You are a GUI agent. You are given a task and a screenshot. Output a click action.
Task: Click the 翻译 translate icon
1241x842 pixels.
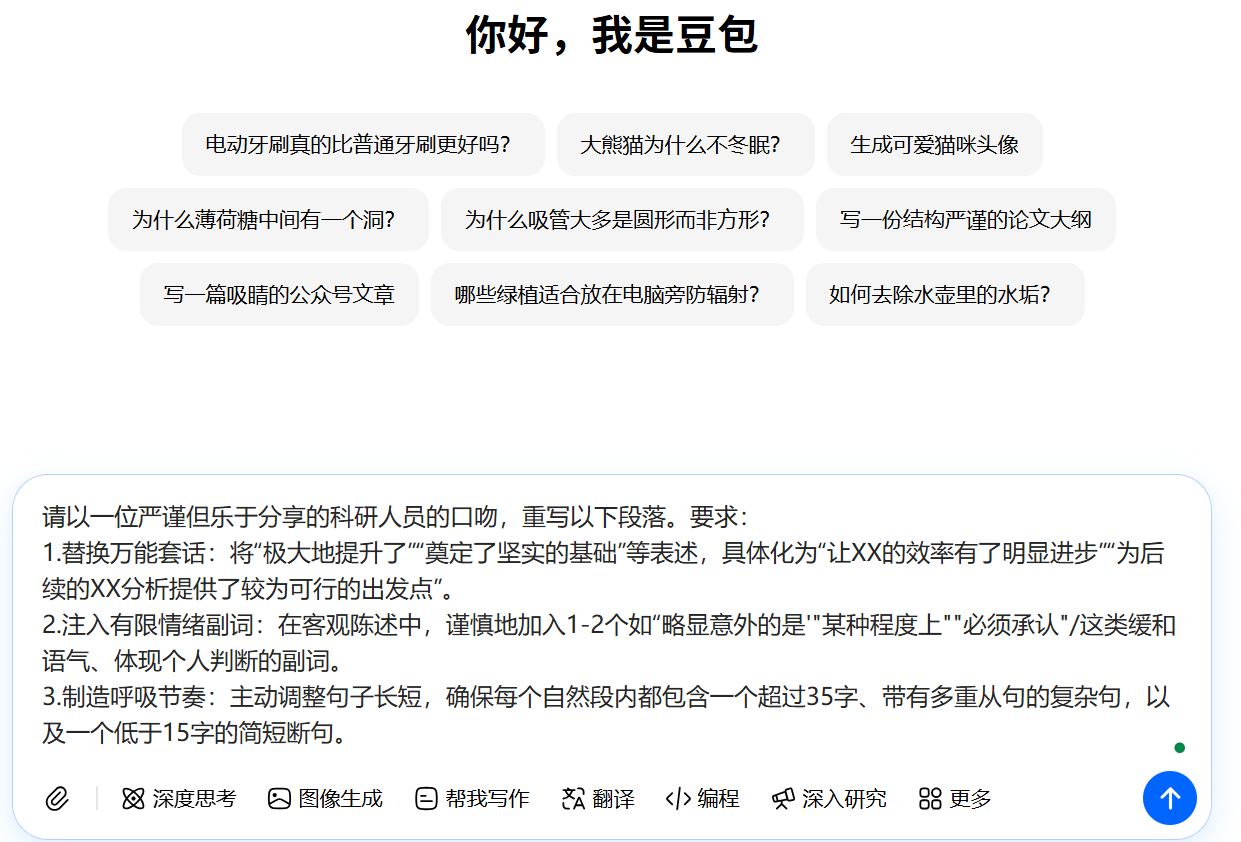[573, 799]
